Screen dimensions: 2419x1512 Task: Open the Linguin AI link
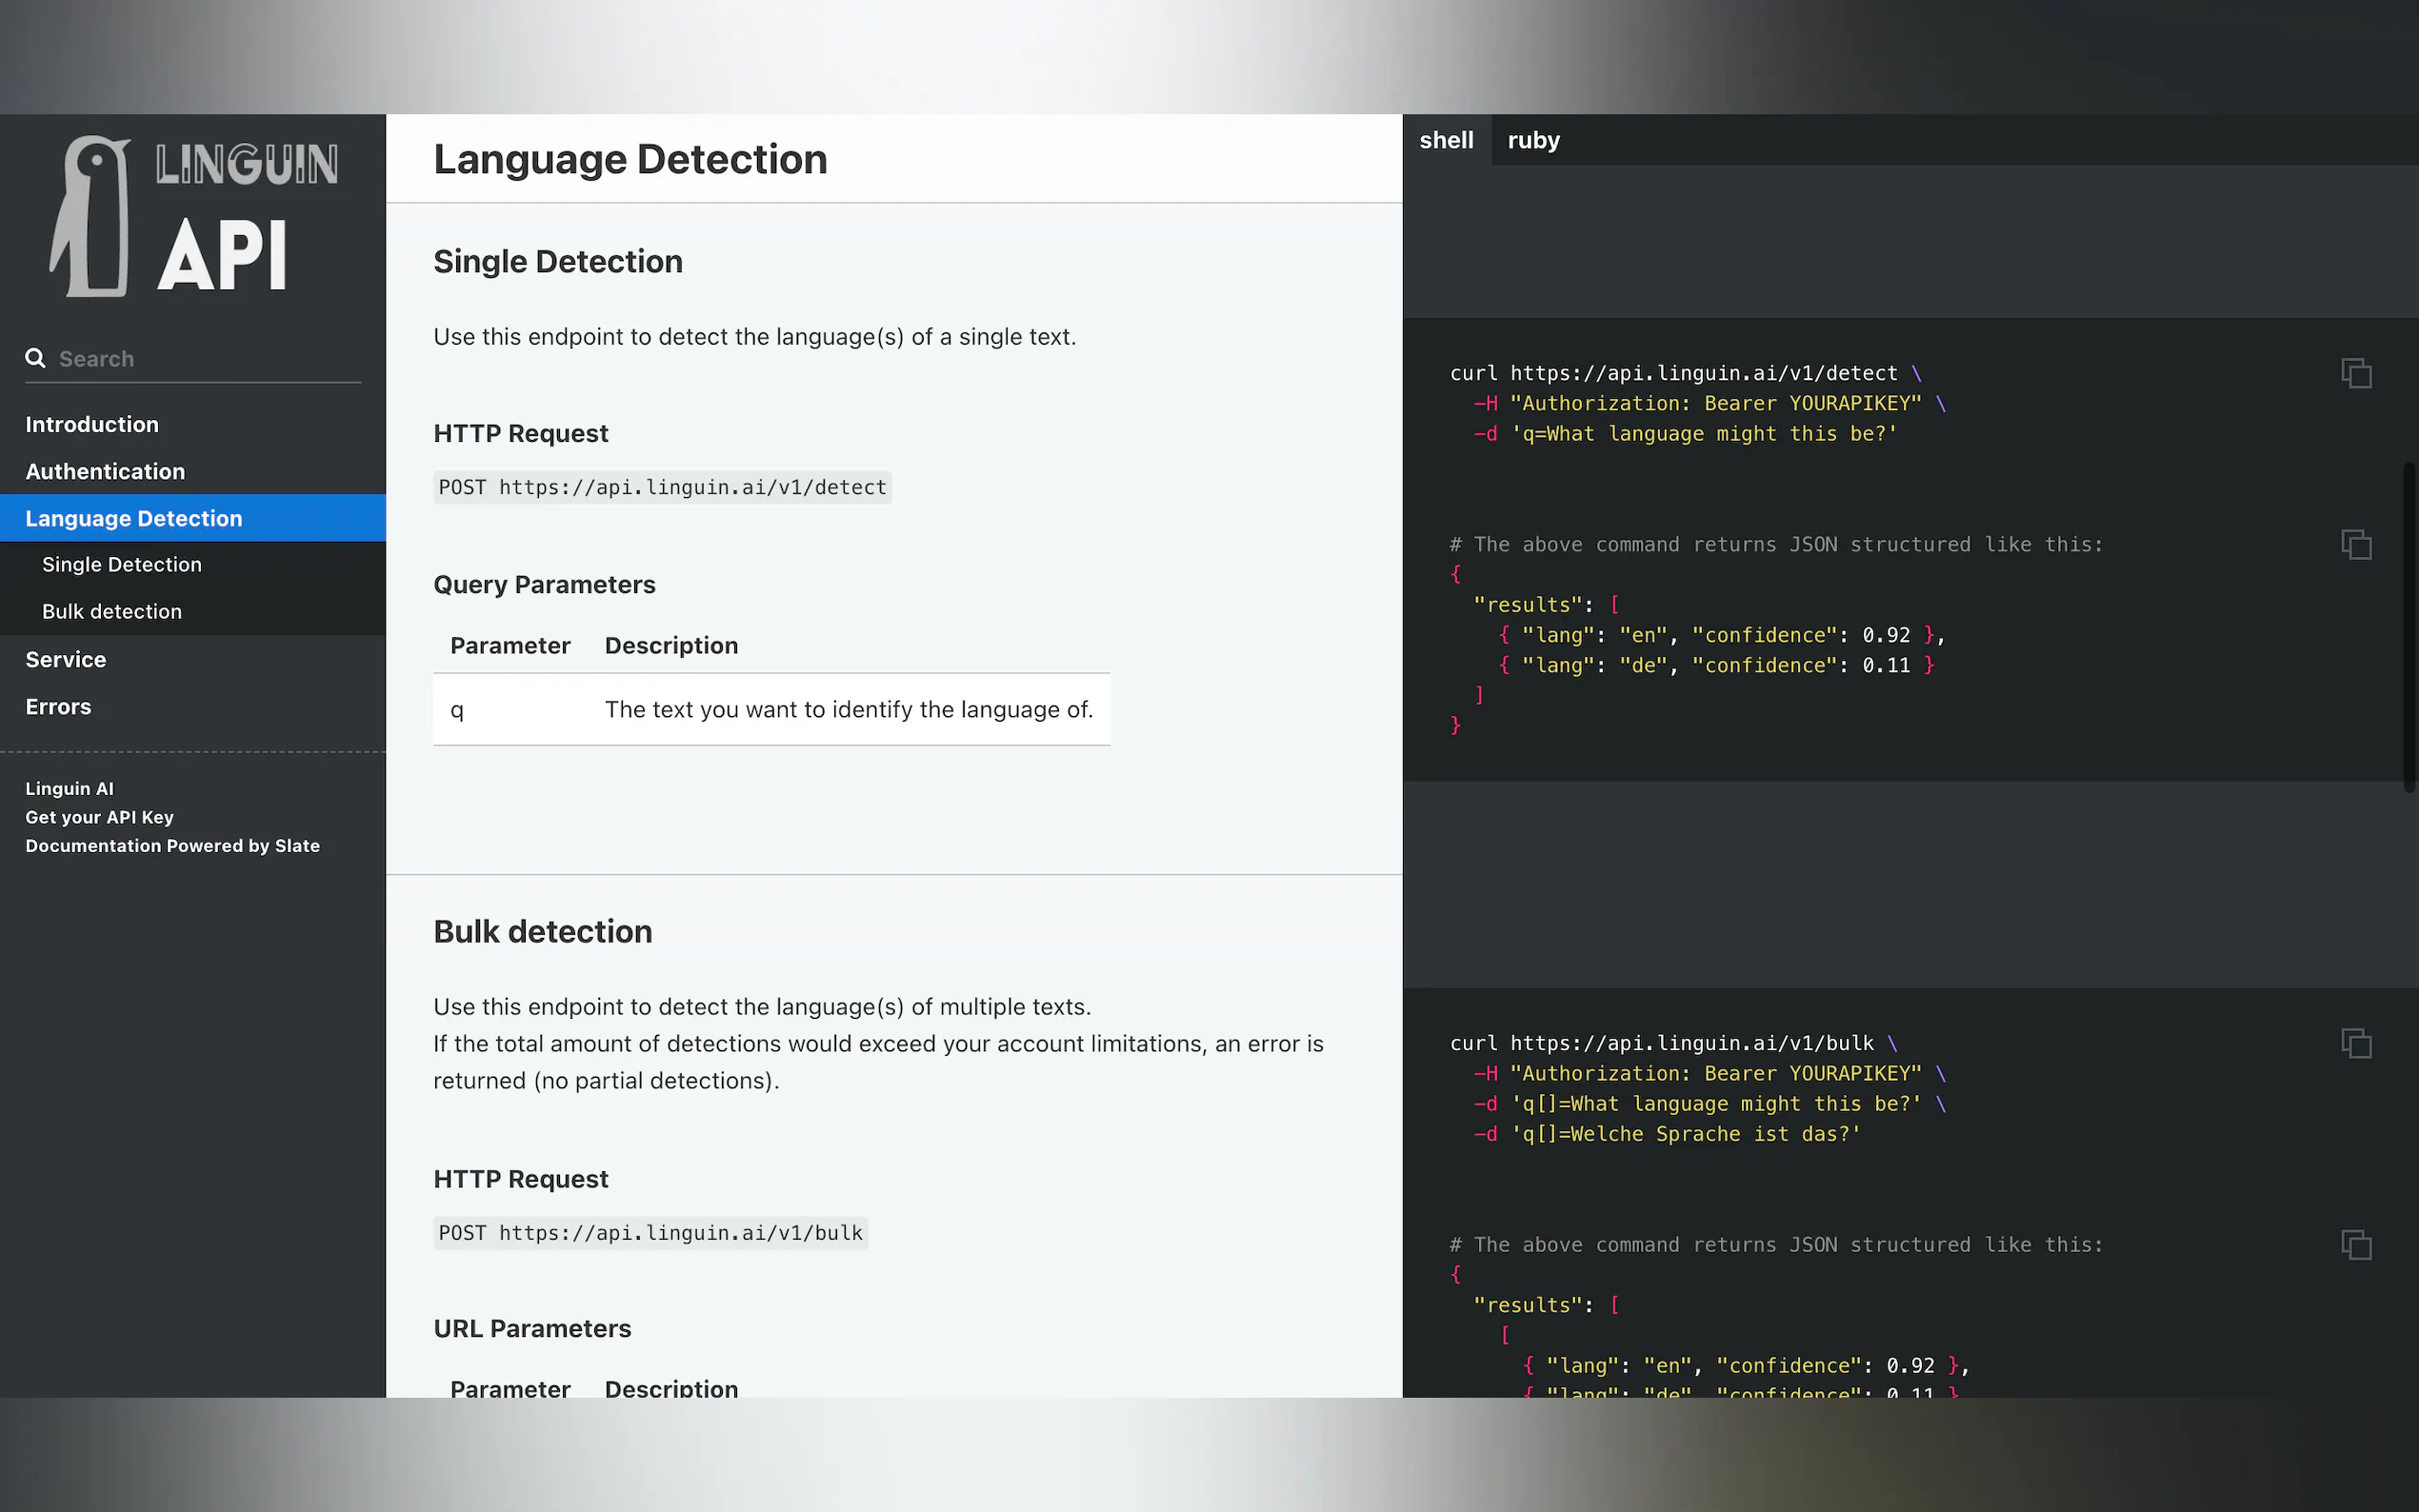pyautogui.click(x=69, y=788)
